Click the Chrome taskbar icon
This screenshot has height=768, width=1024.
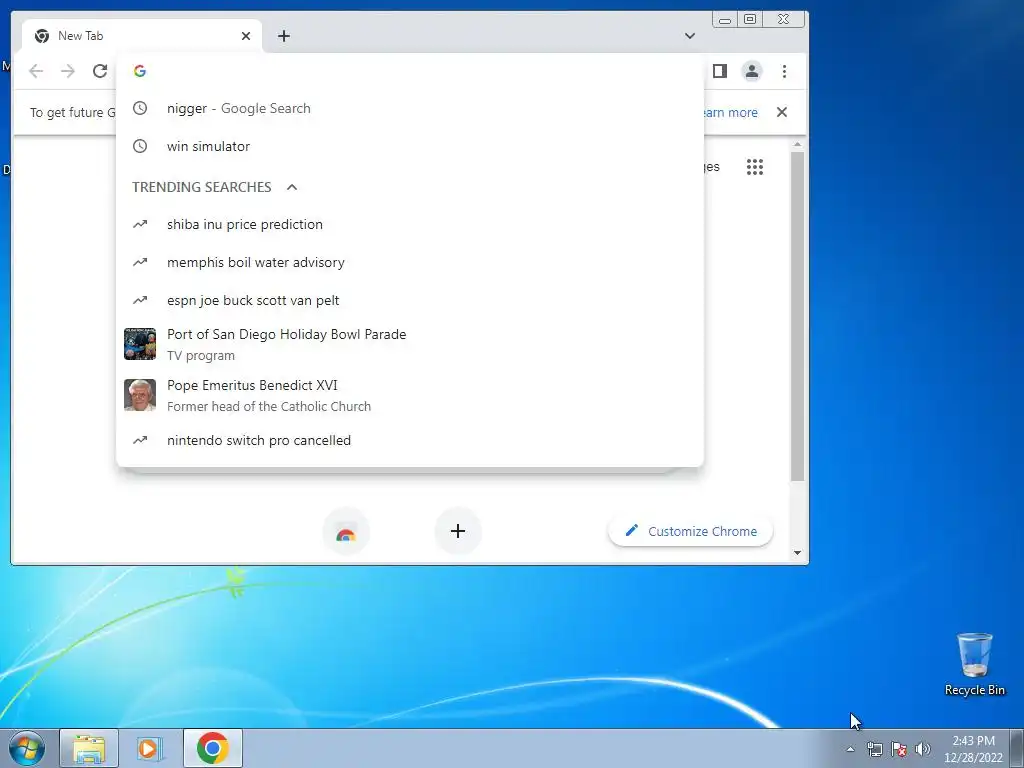click(212, 748)
